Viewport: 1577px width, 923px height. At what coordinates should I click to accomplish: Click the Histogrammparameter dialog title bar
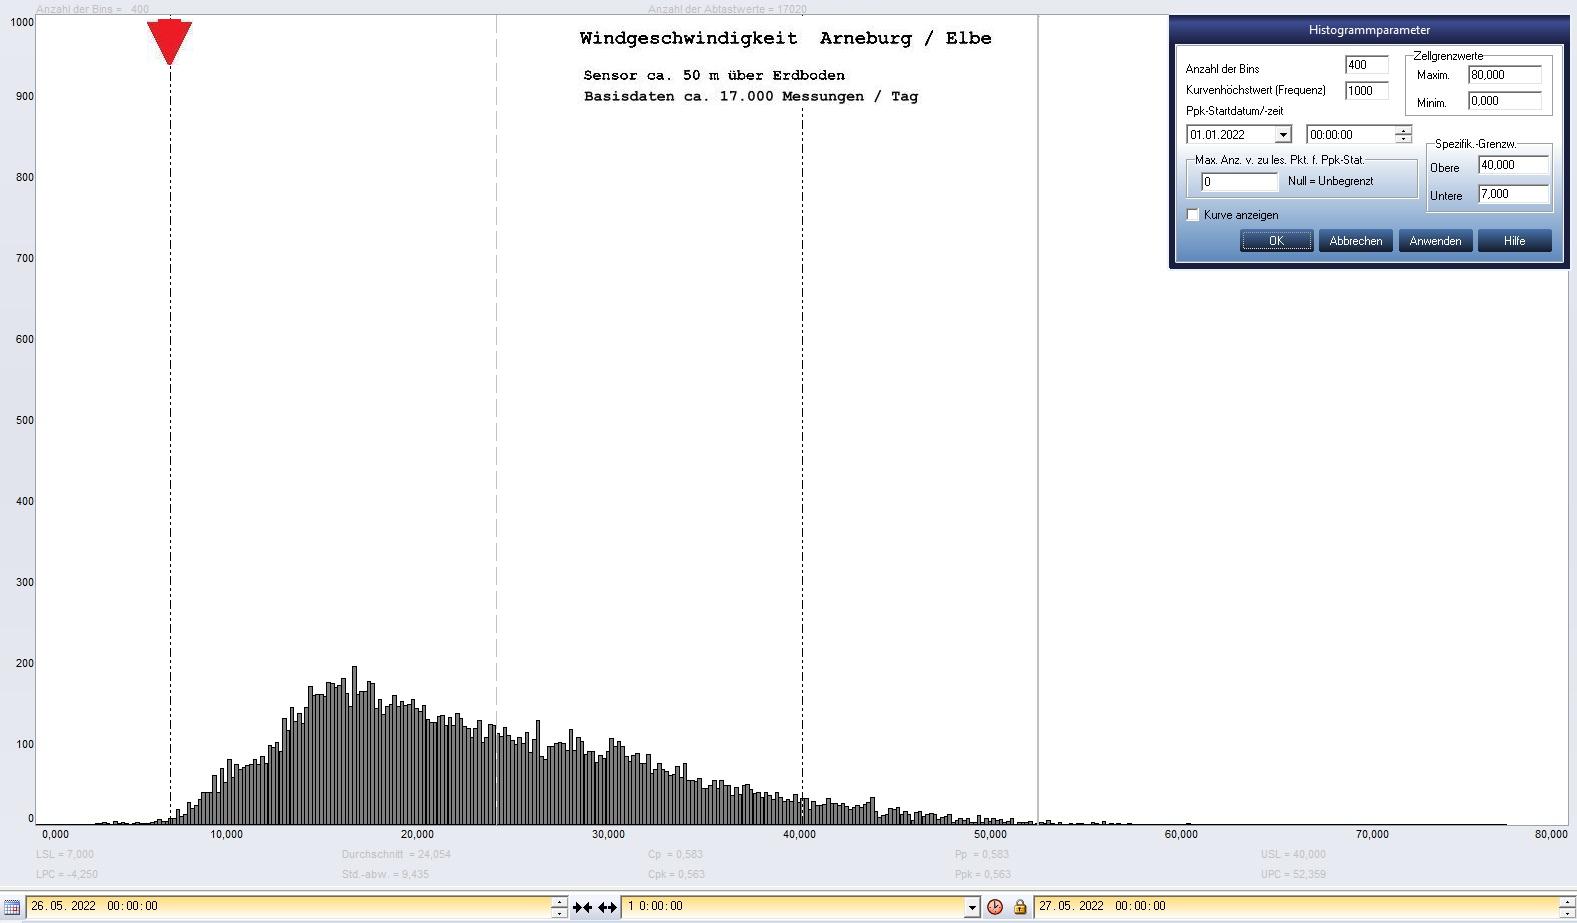[x=1369, y=30]
